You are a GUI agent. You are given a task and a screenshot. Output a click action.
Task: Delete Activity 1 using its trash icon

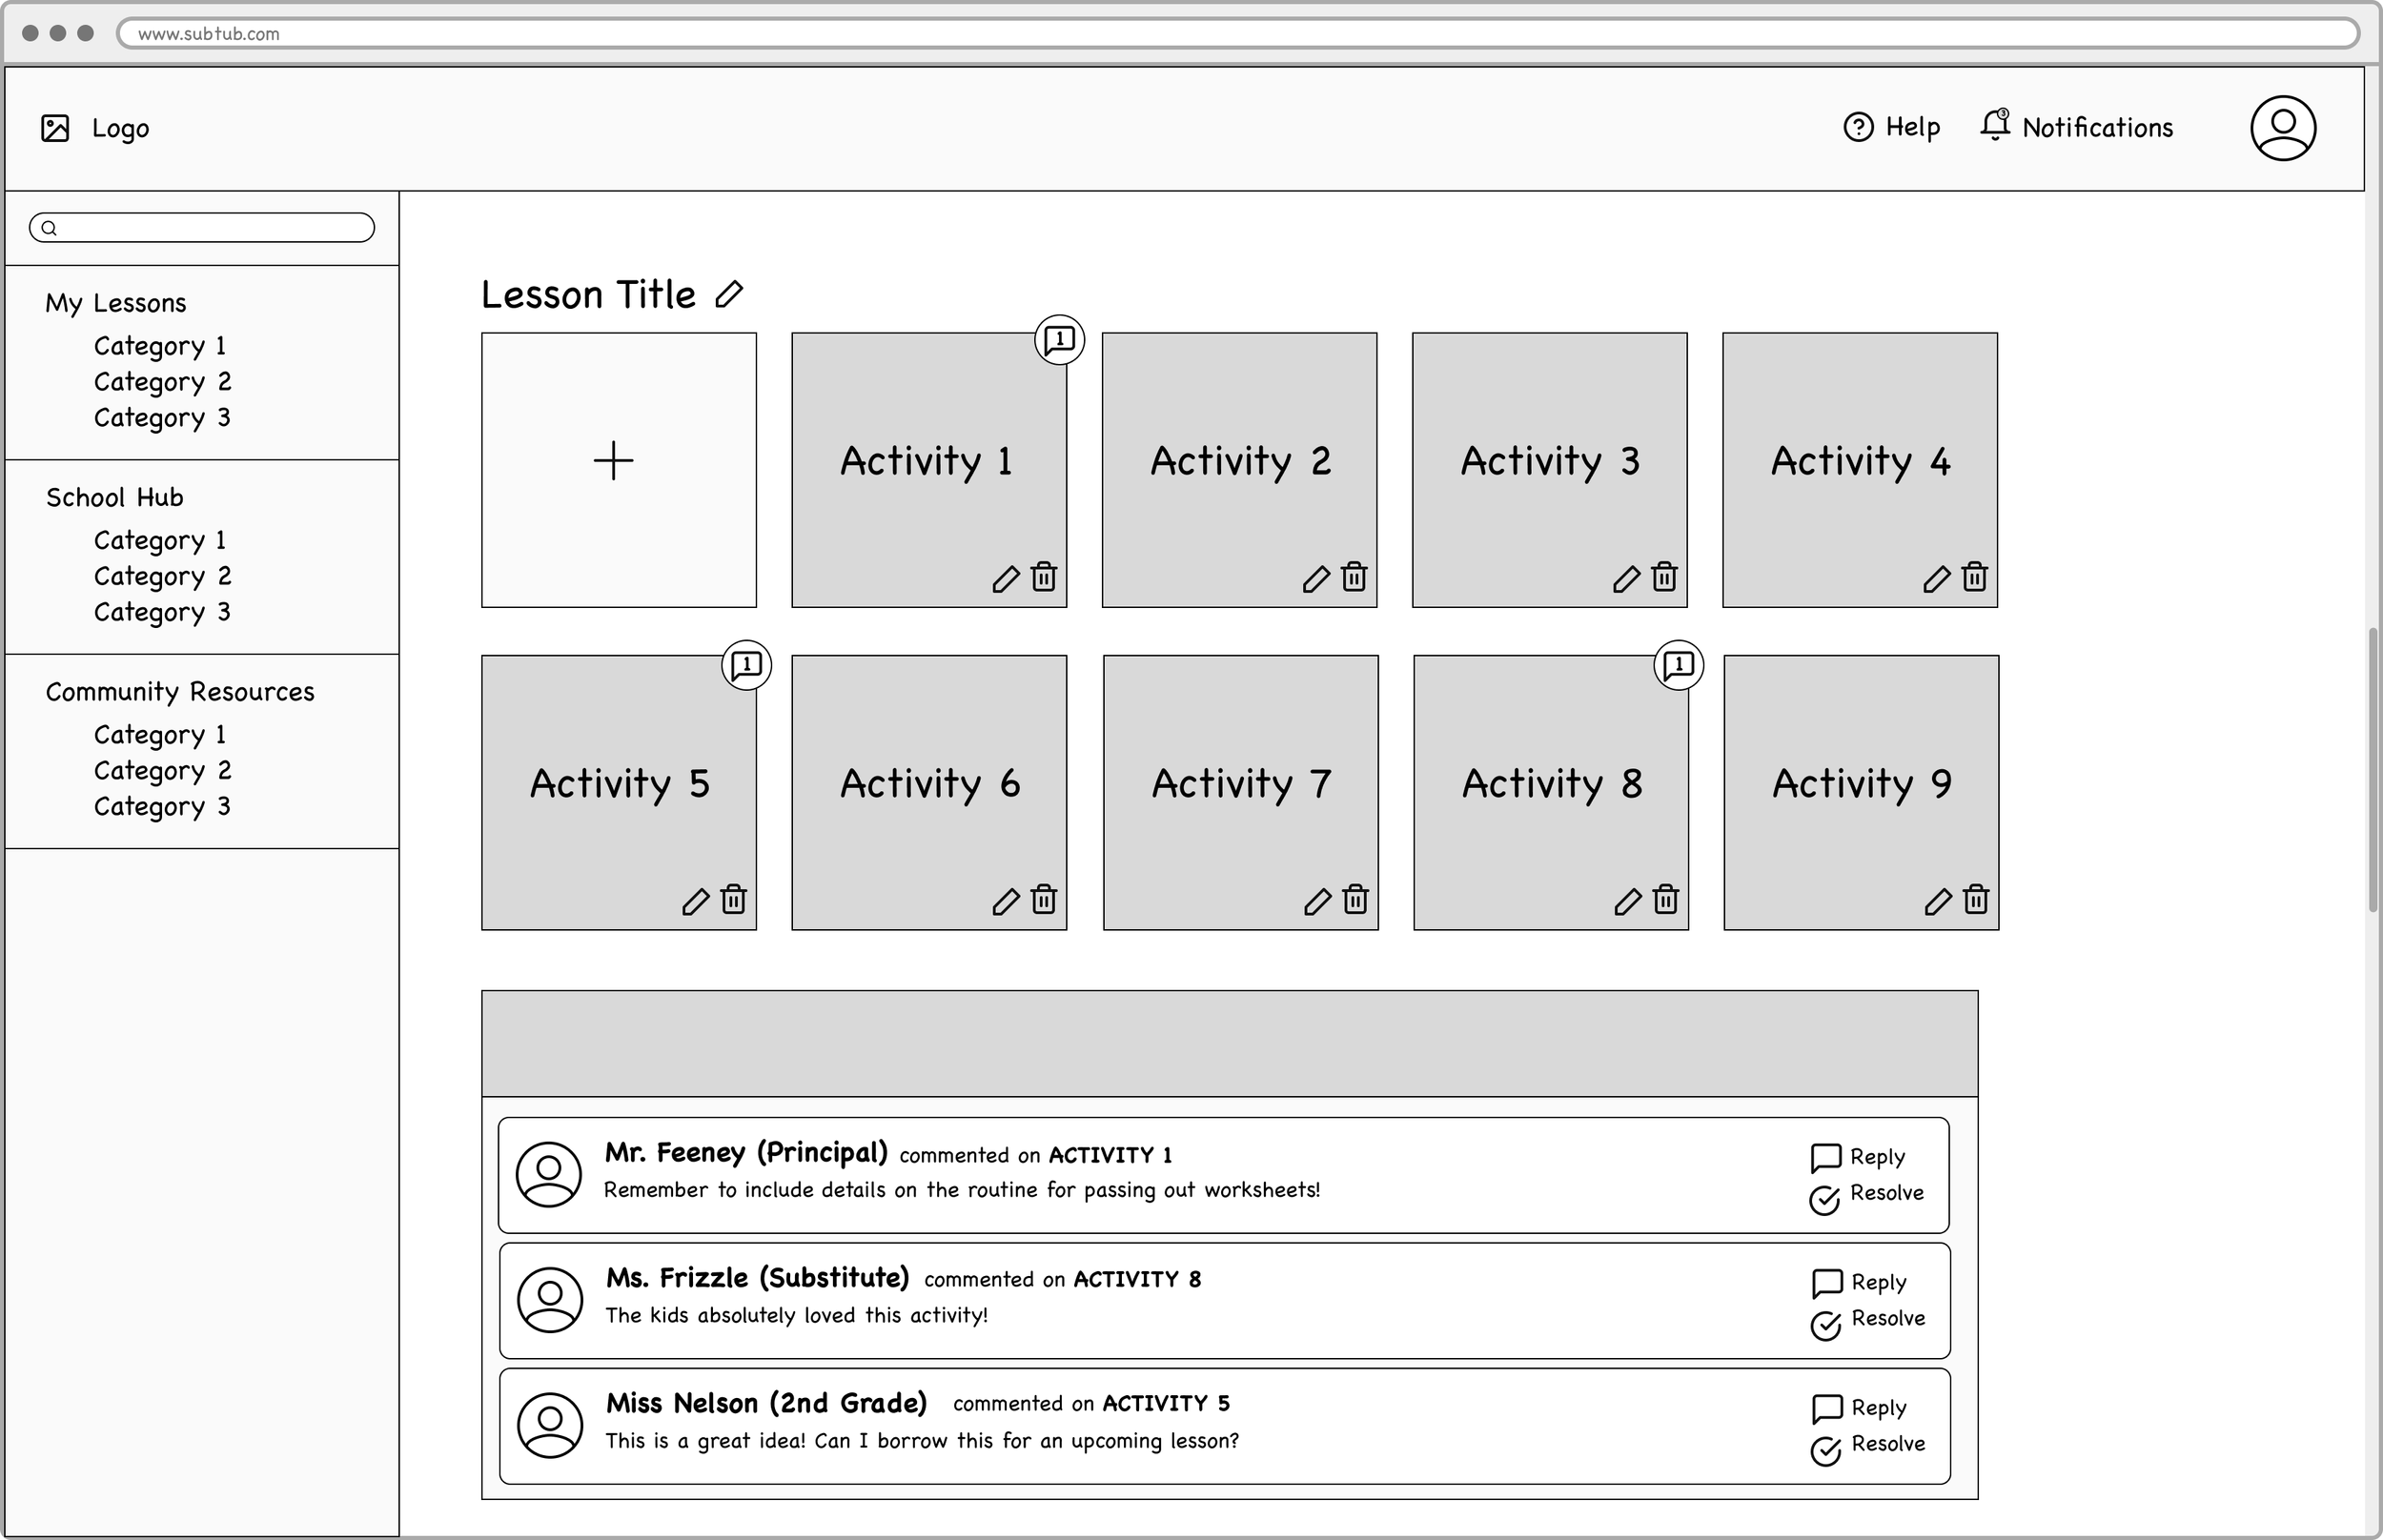click(x=1043, y=577)
